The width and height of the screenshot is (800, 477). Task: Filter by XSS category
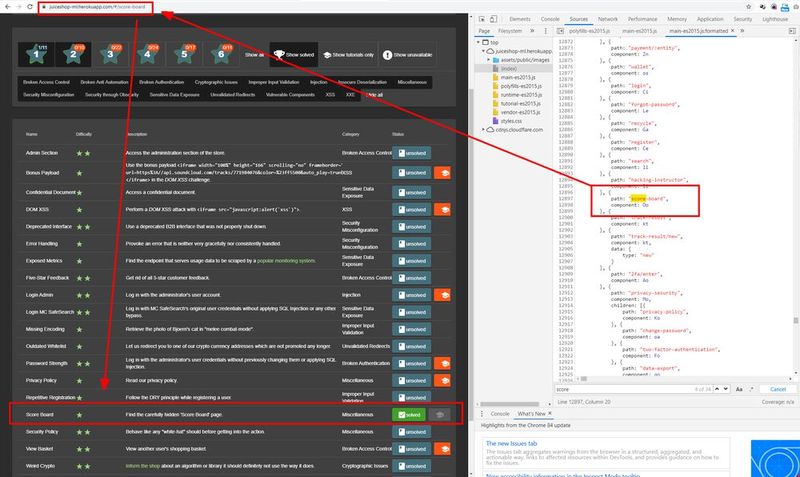click(330, 94)
